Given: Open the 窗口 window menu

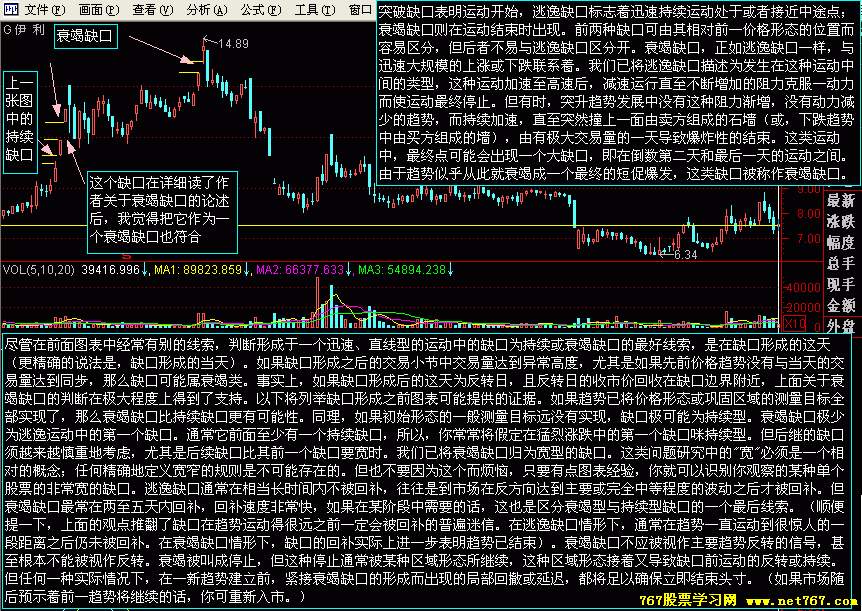Looking at the screenshot, I should click(362, 7).
